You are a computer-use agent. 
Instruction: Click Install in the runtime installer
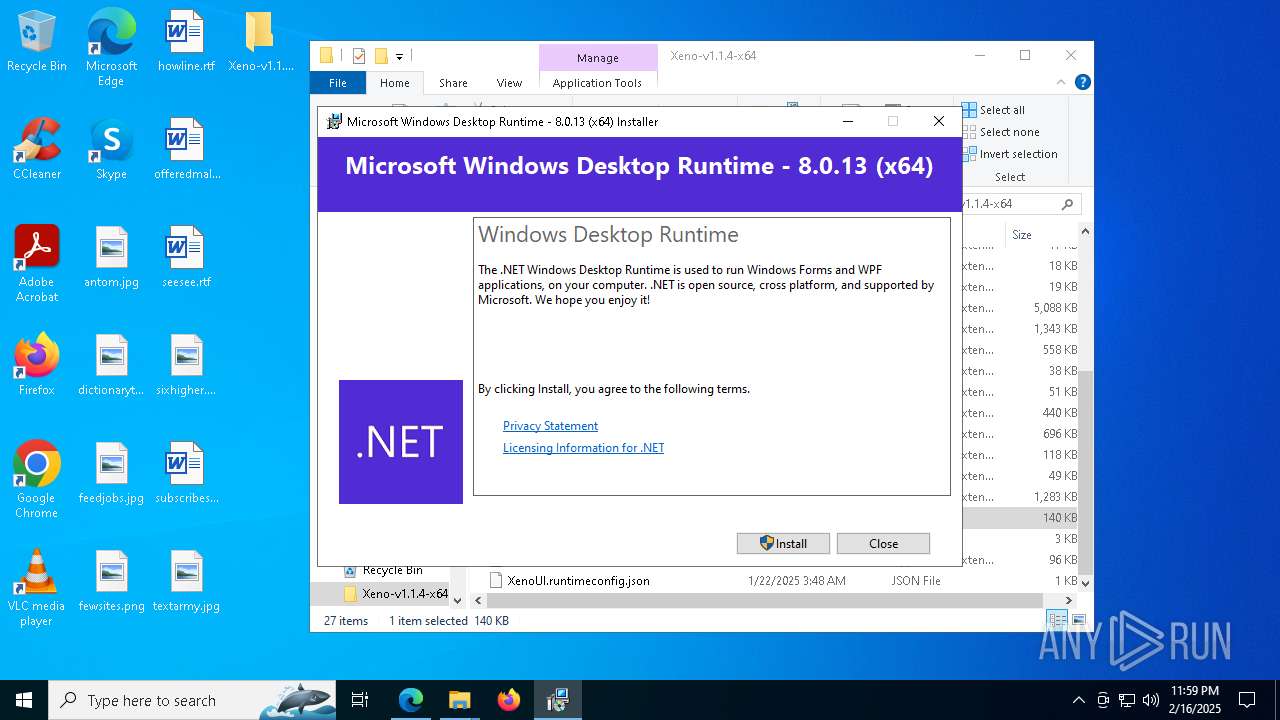click(x=783, y=543)
